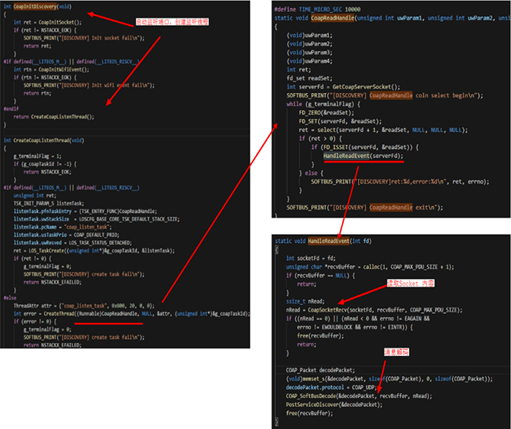The height and width of the screenshot is (429, 511).
Task: Click the 'if (g_coapTaskId != -1)' condition
Action: point(45,164)
